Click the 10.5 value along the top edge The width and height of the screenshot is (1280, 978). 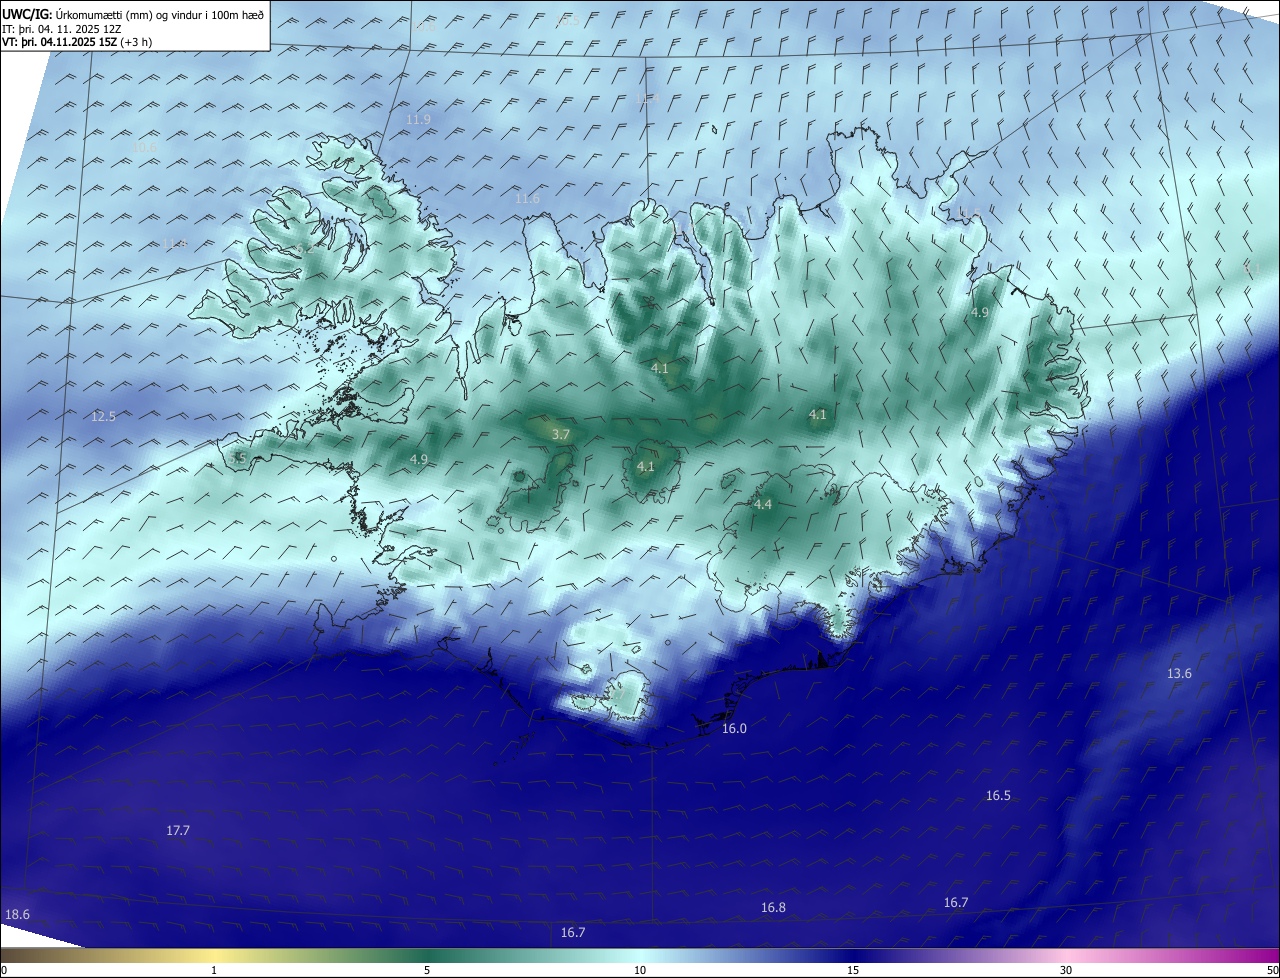[x=568, y=20]
